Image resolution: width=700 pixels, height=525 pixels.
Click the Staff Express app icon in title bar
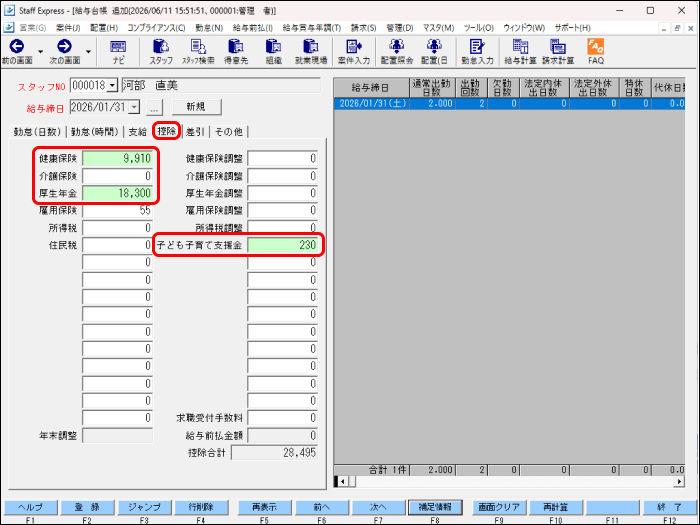[9, 10]
